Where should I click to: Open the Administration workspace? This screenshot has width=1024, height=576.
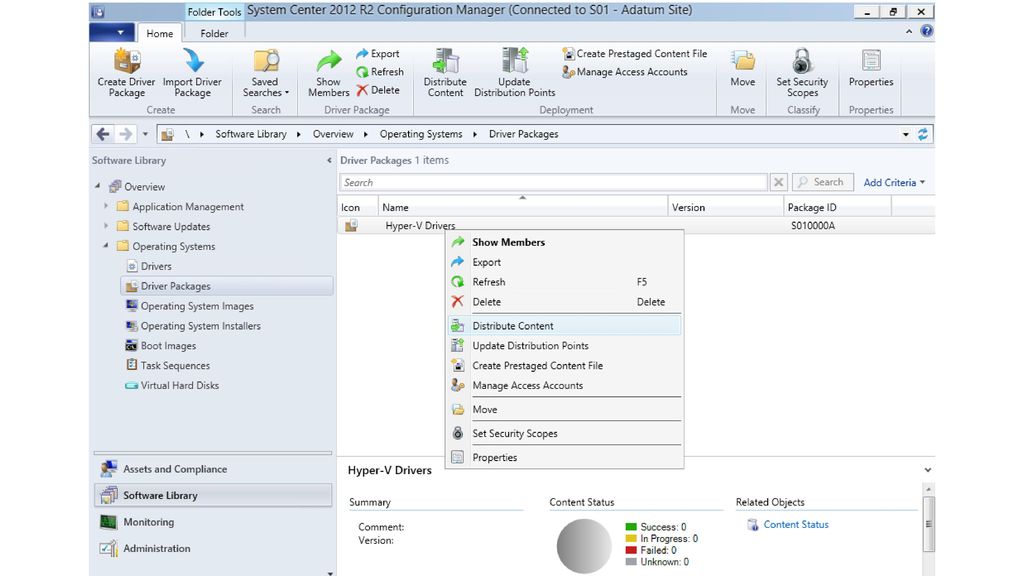click(213, 549)
